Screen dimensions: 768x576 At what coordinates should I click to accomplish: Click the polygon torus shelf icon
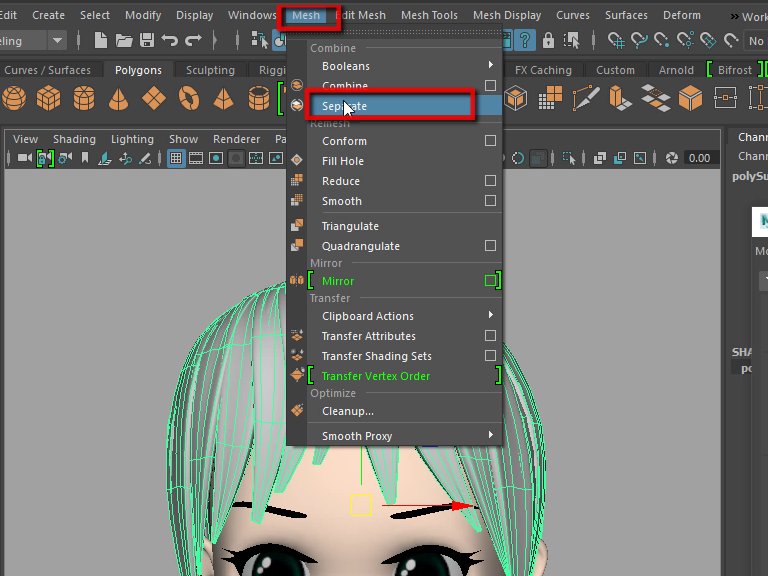pyautogui.click(x=188, y=98)
